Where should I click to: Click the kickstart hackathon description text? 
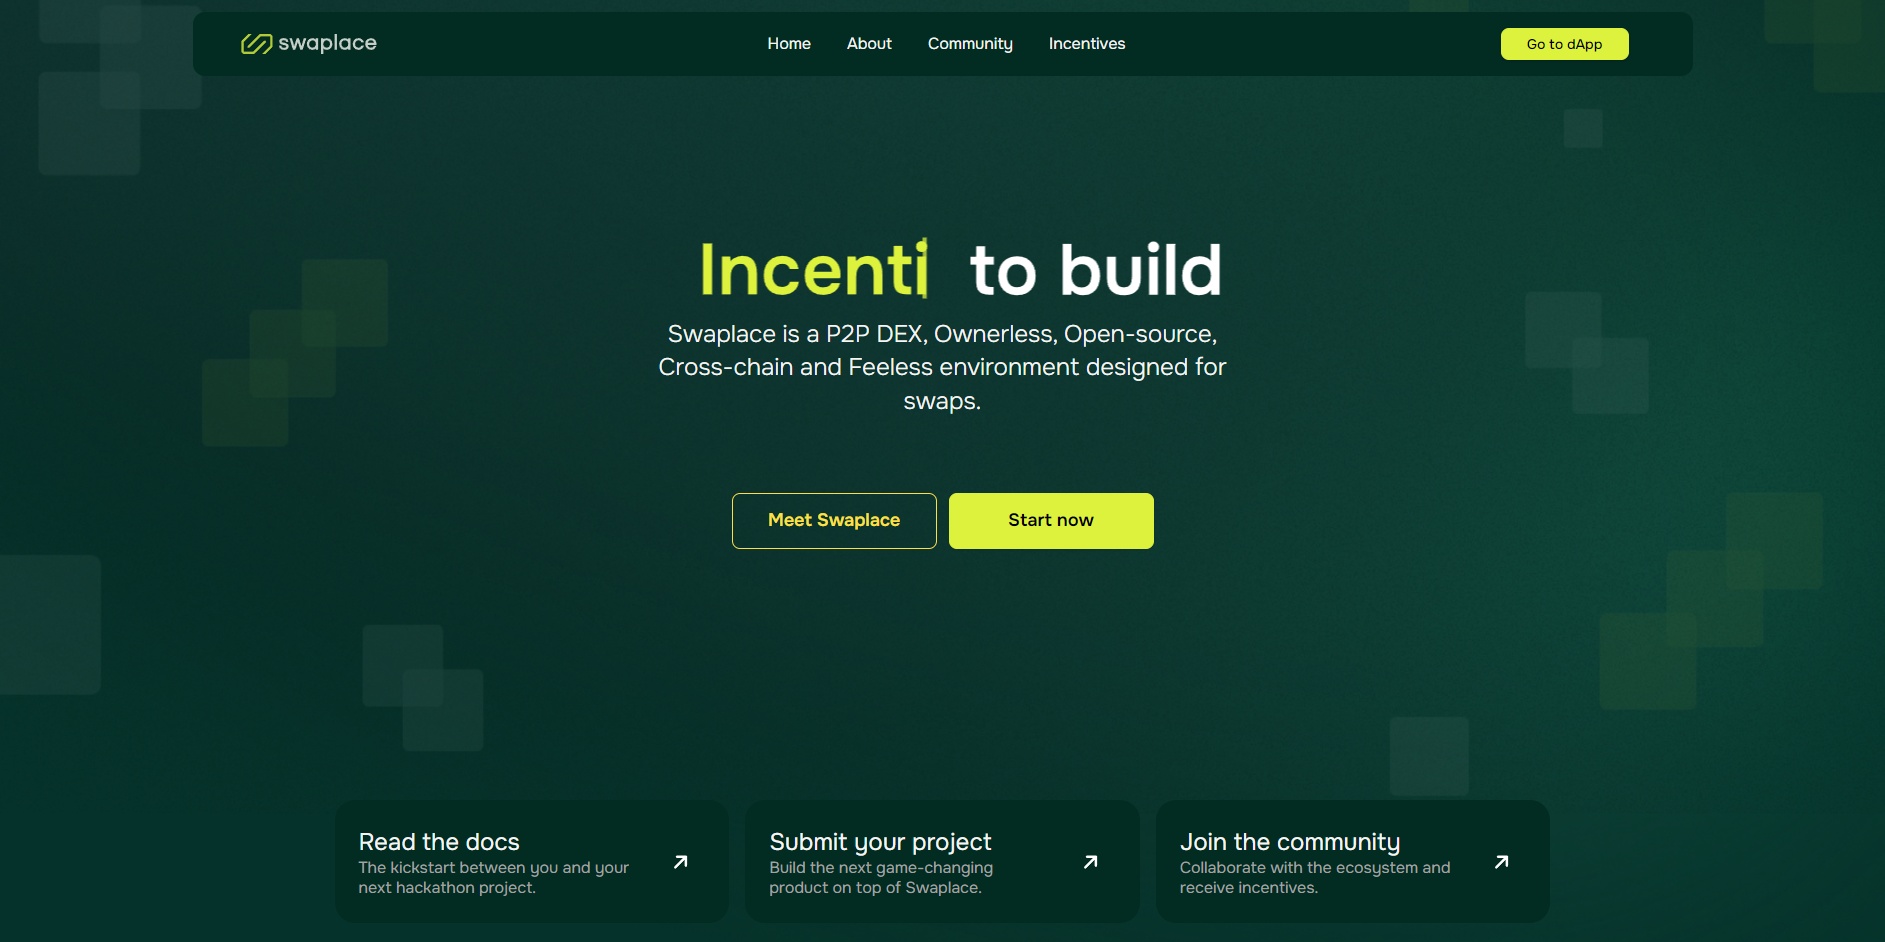click(x=493, y=878)
